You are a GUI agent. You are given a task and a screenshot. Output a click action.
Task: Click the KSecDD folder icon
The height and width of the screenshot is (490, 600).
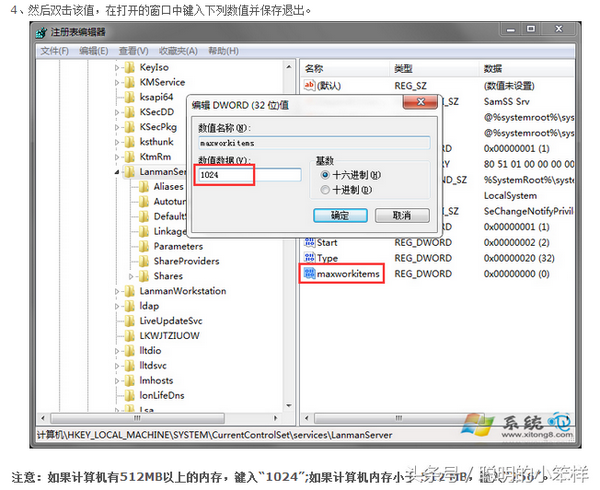pos(130,112)
